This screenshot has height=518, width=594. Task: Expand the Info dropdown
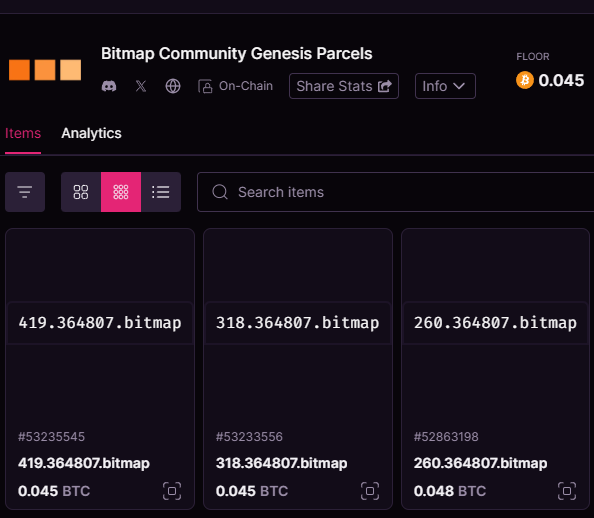[x=445, y=86]
